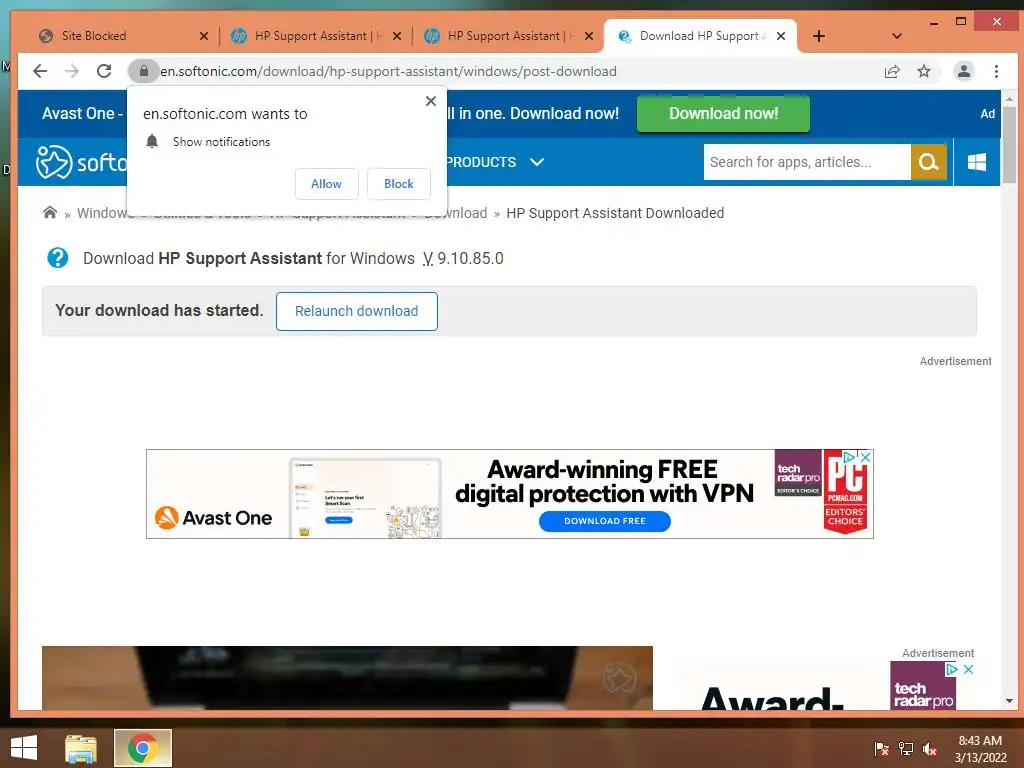Click AdChoices icon on lower right ad
The width and height of the screenshot is (1024, 768).
(952, 669)
